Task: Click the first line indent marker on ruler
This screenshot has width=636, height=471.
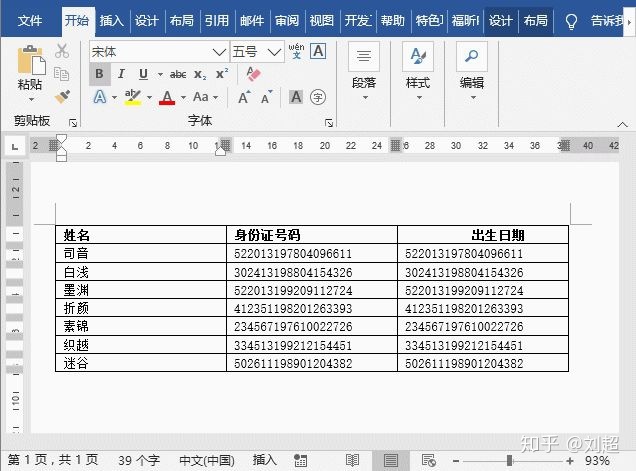Action: (61, 139)
